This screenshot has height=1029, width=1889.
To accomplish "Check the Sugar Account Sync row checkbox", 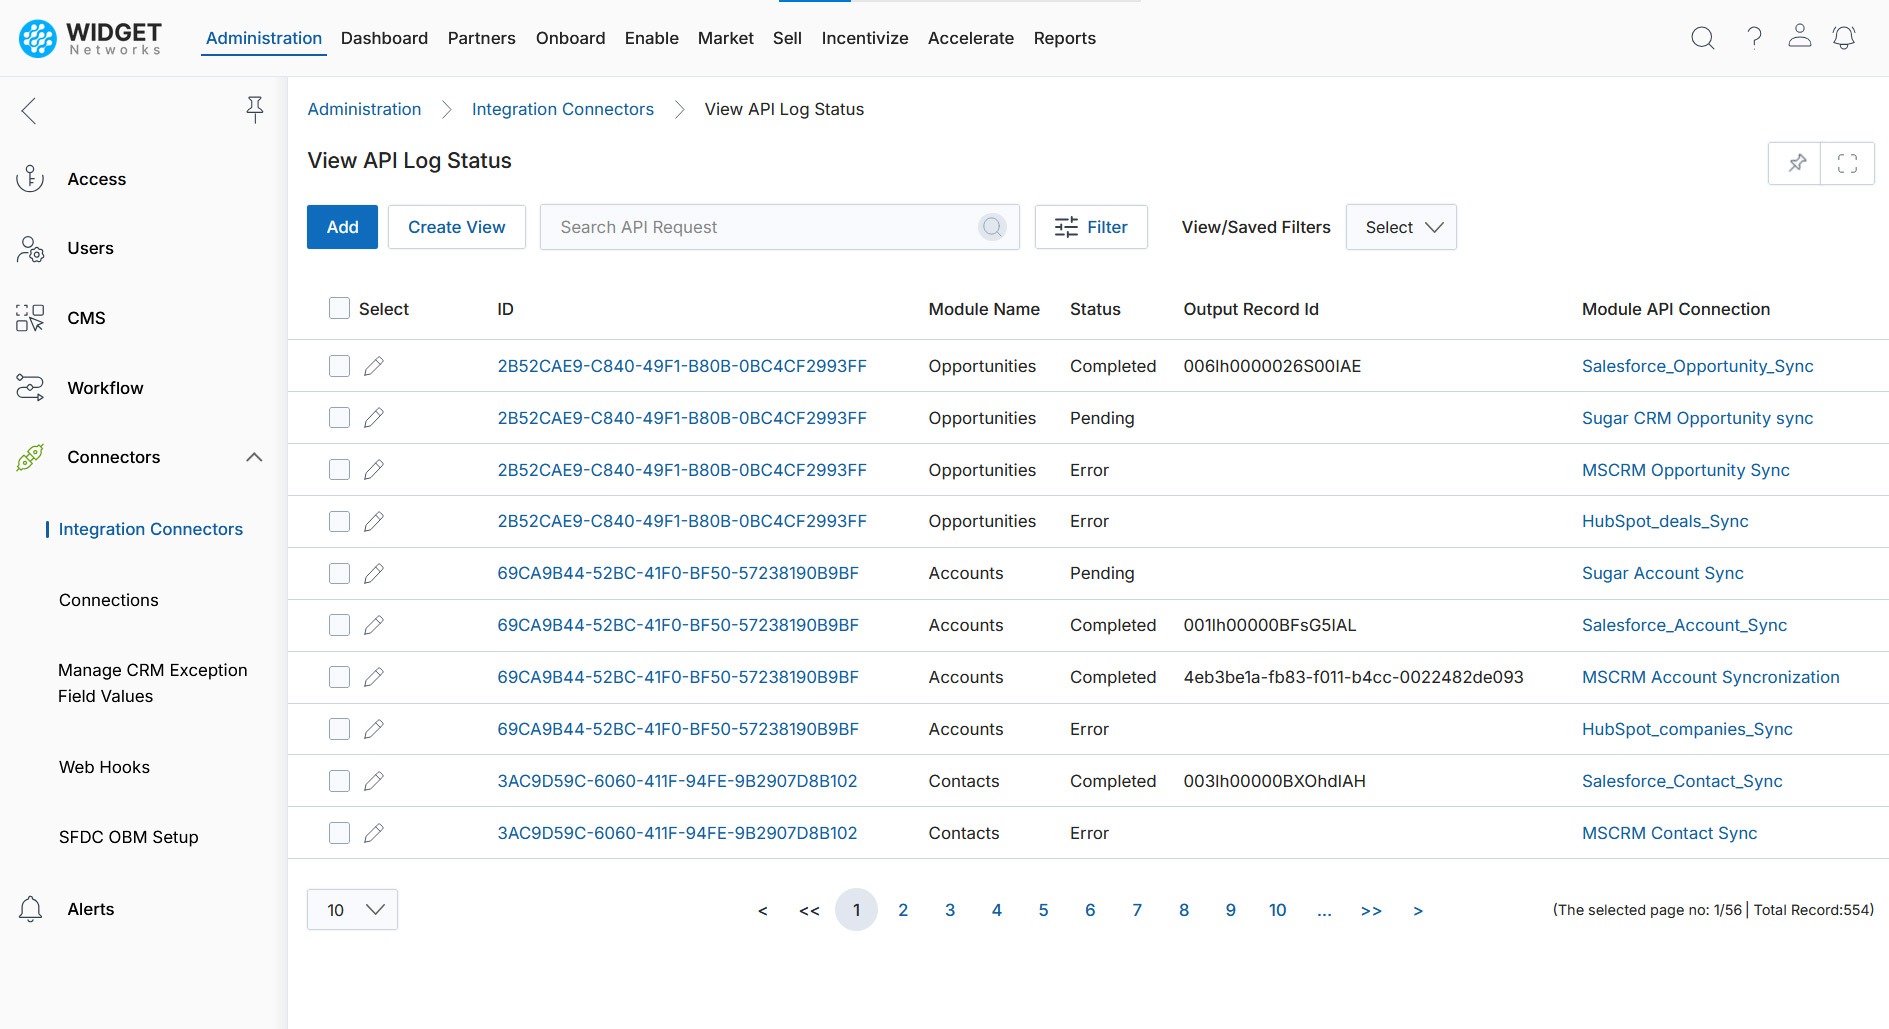I will point(340,573).
